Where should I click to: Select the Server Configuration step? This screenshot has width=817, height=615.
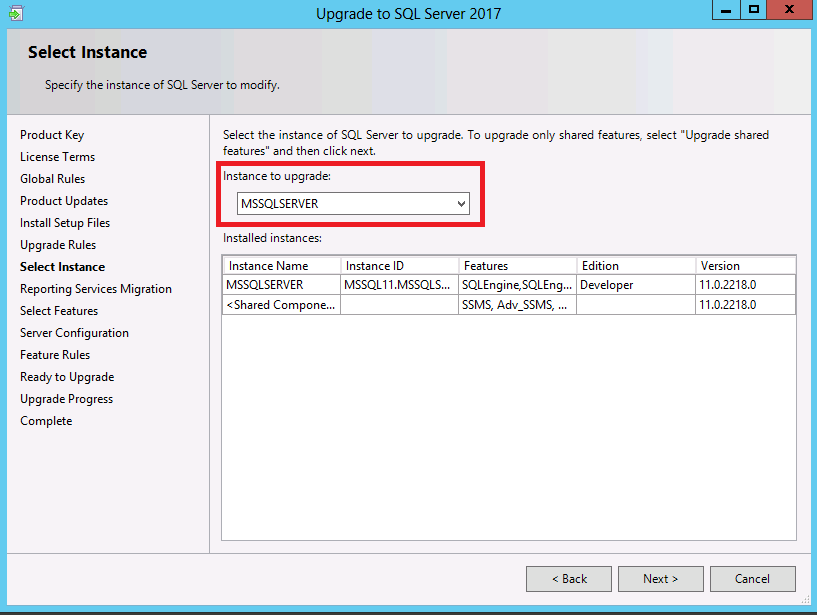75,333
